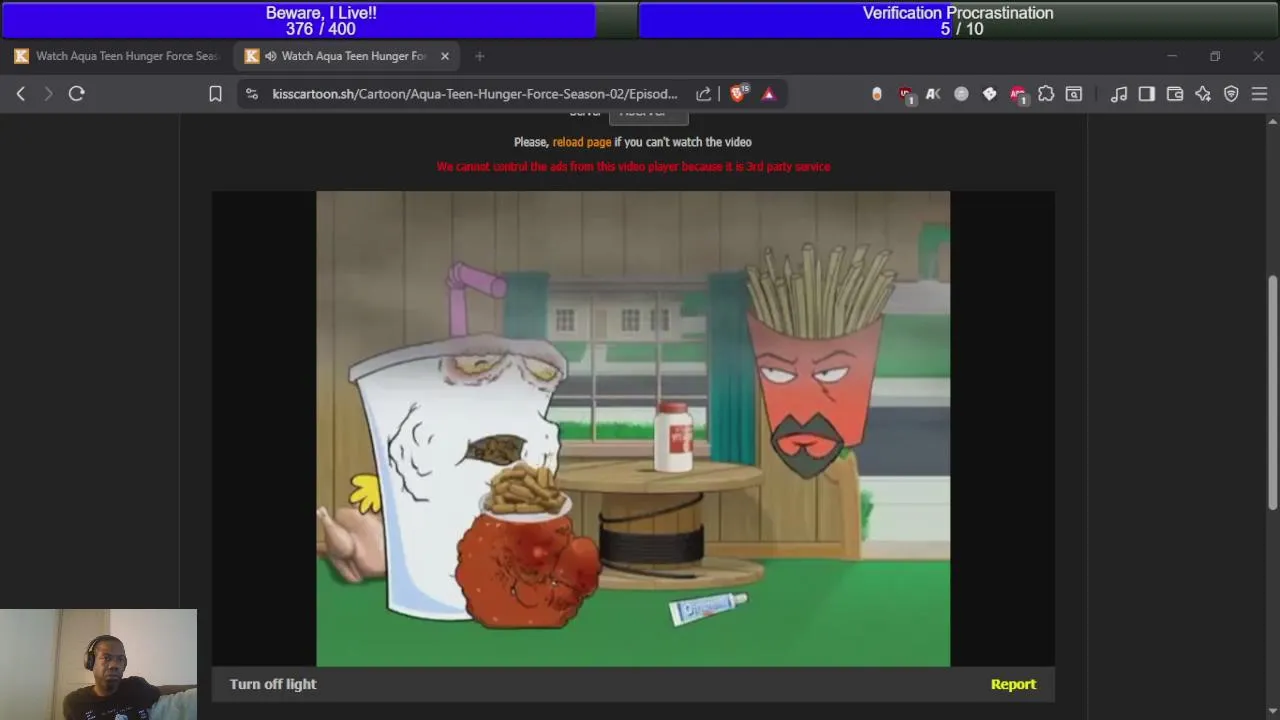Click the cartoon video player frame
Screen dimensions: 1280x720
coord(633,428)
